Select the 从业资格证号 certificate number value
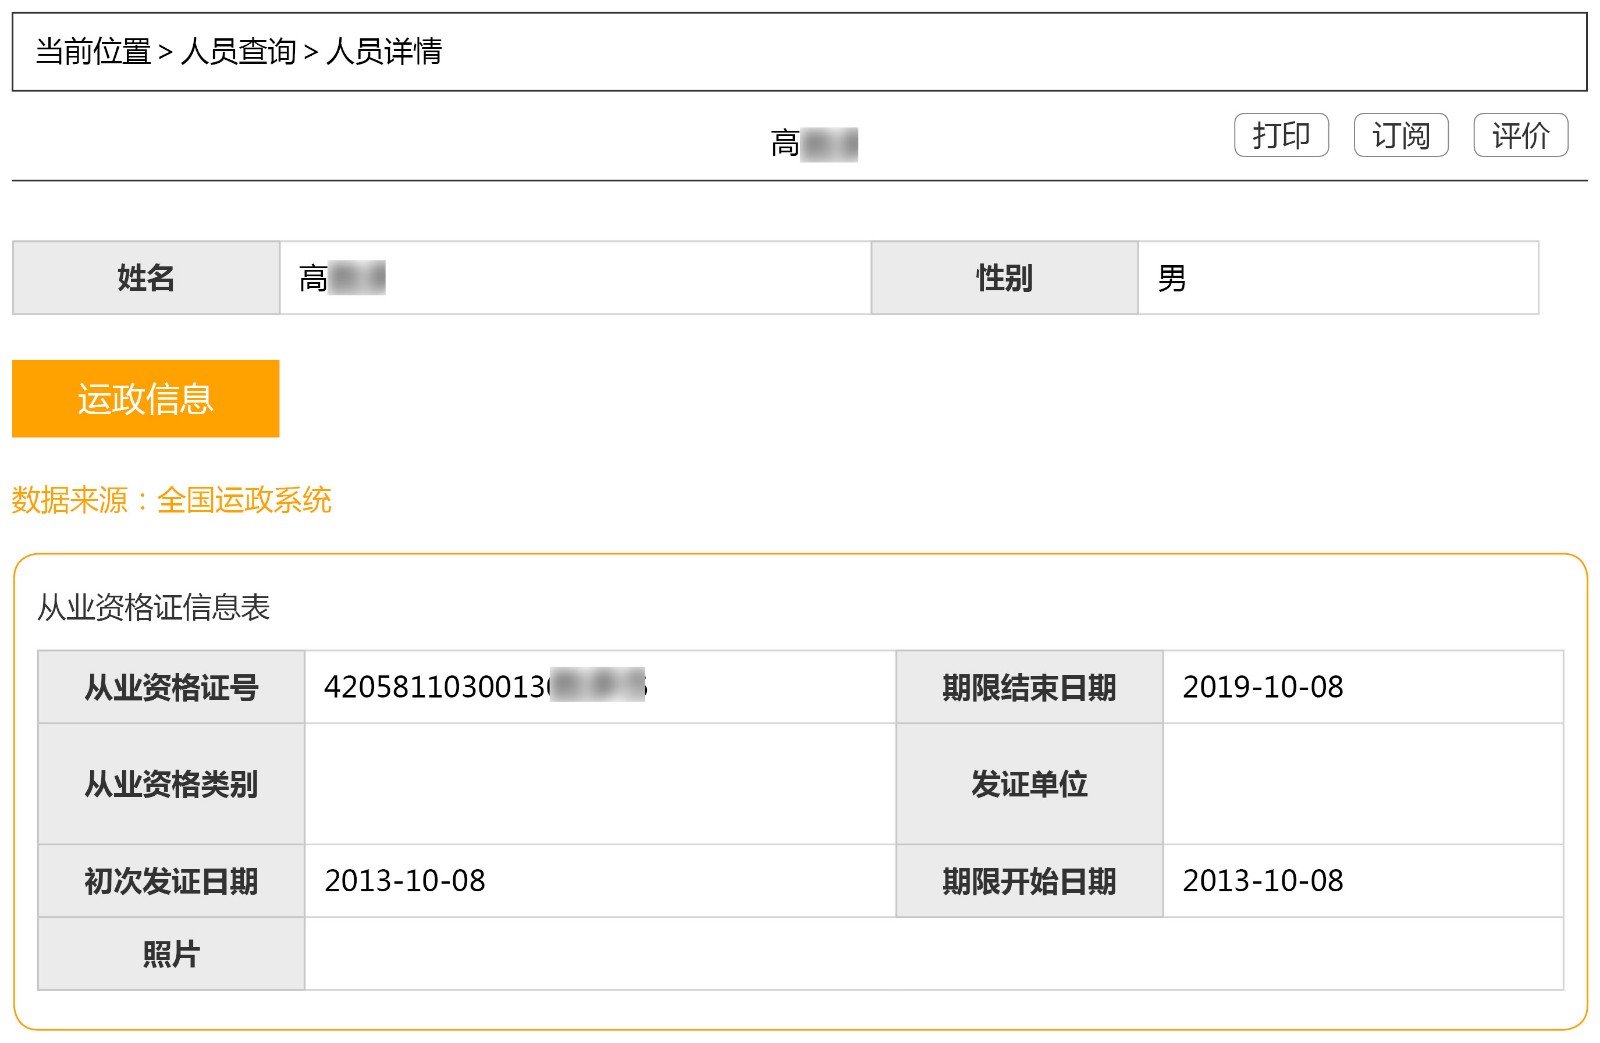Image resolution: width=1600 pixels, height=1043 pixels. click(x=485, y=687)
